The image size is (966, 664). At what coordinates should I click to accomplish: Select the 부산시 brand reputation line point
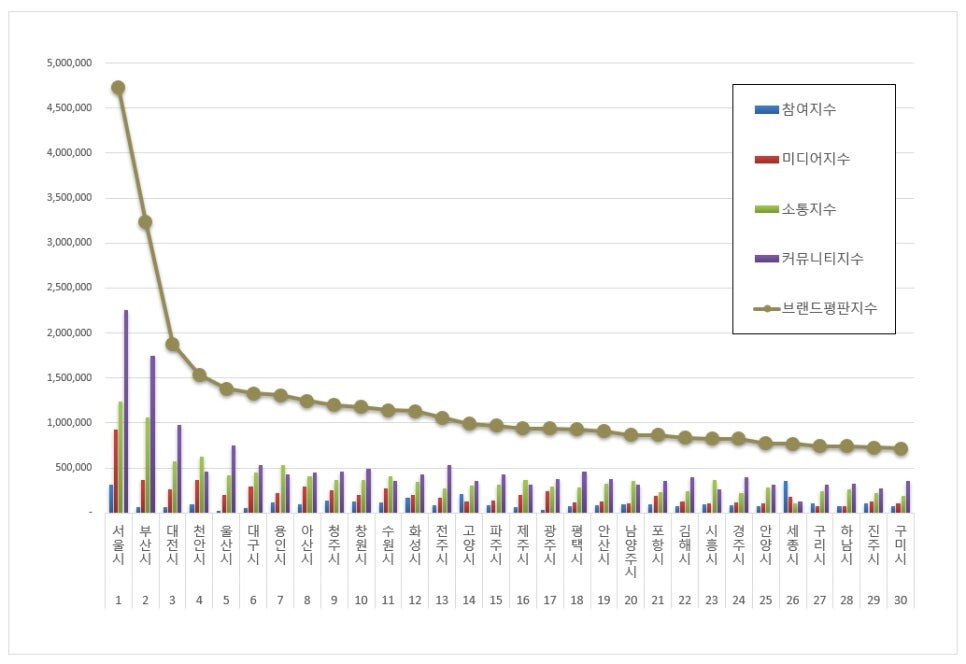point(145,222)
